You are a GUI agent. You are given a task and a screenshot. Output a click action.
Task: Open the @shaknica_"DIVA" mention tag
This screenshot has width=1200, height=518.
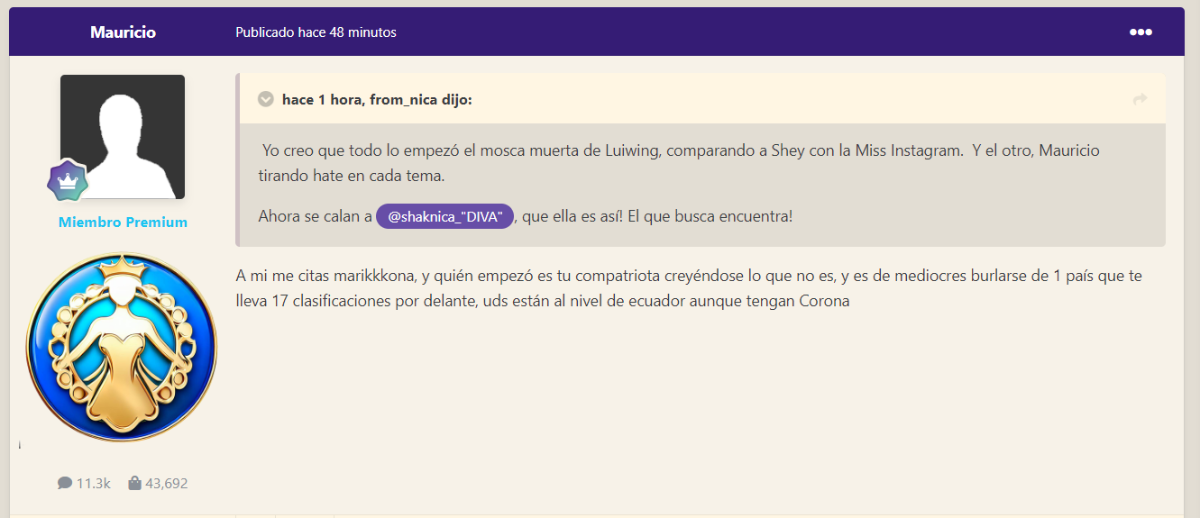445,216
